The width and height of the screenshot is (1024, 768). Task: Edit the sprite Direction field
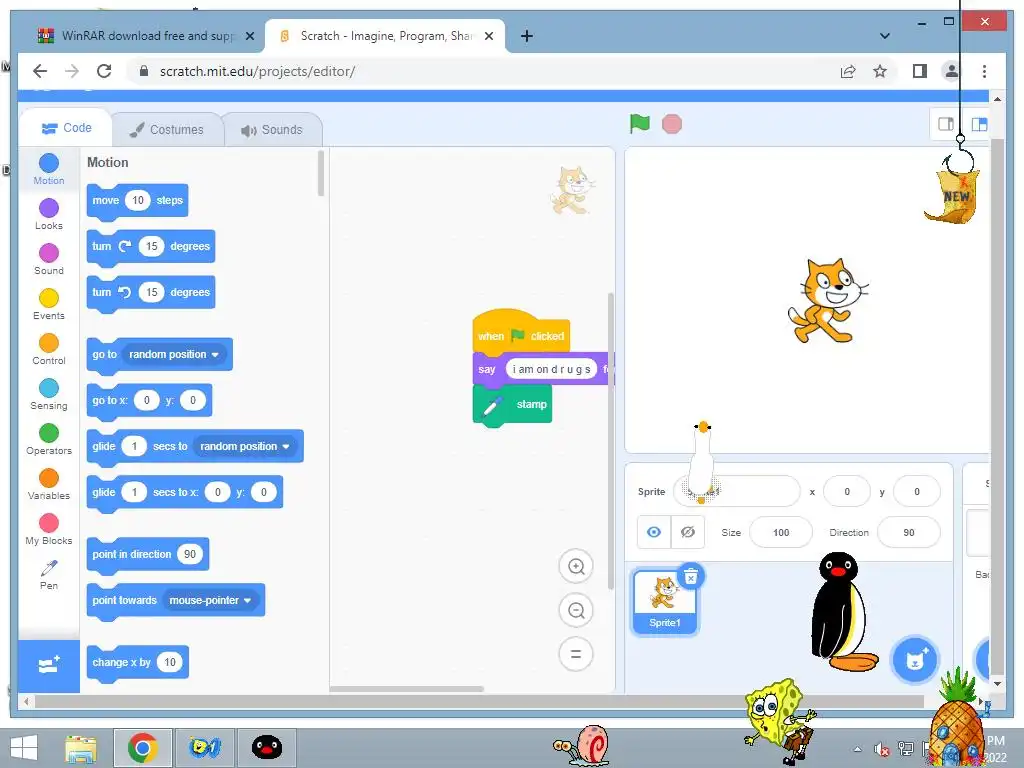coord(908,532)
